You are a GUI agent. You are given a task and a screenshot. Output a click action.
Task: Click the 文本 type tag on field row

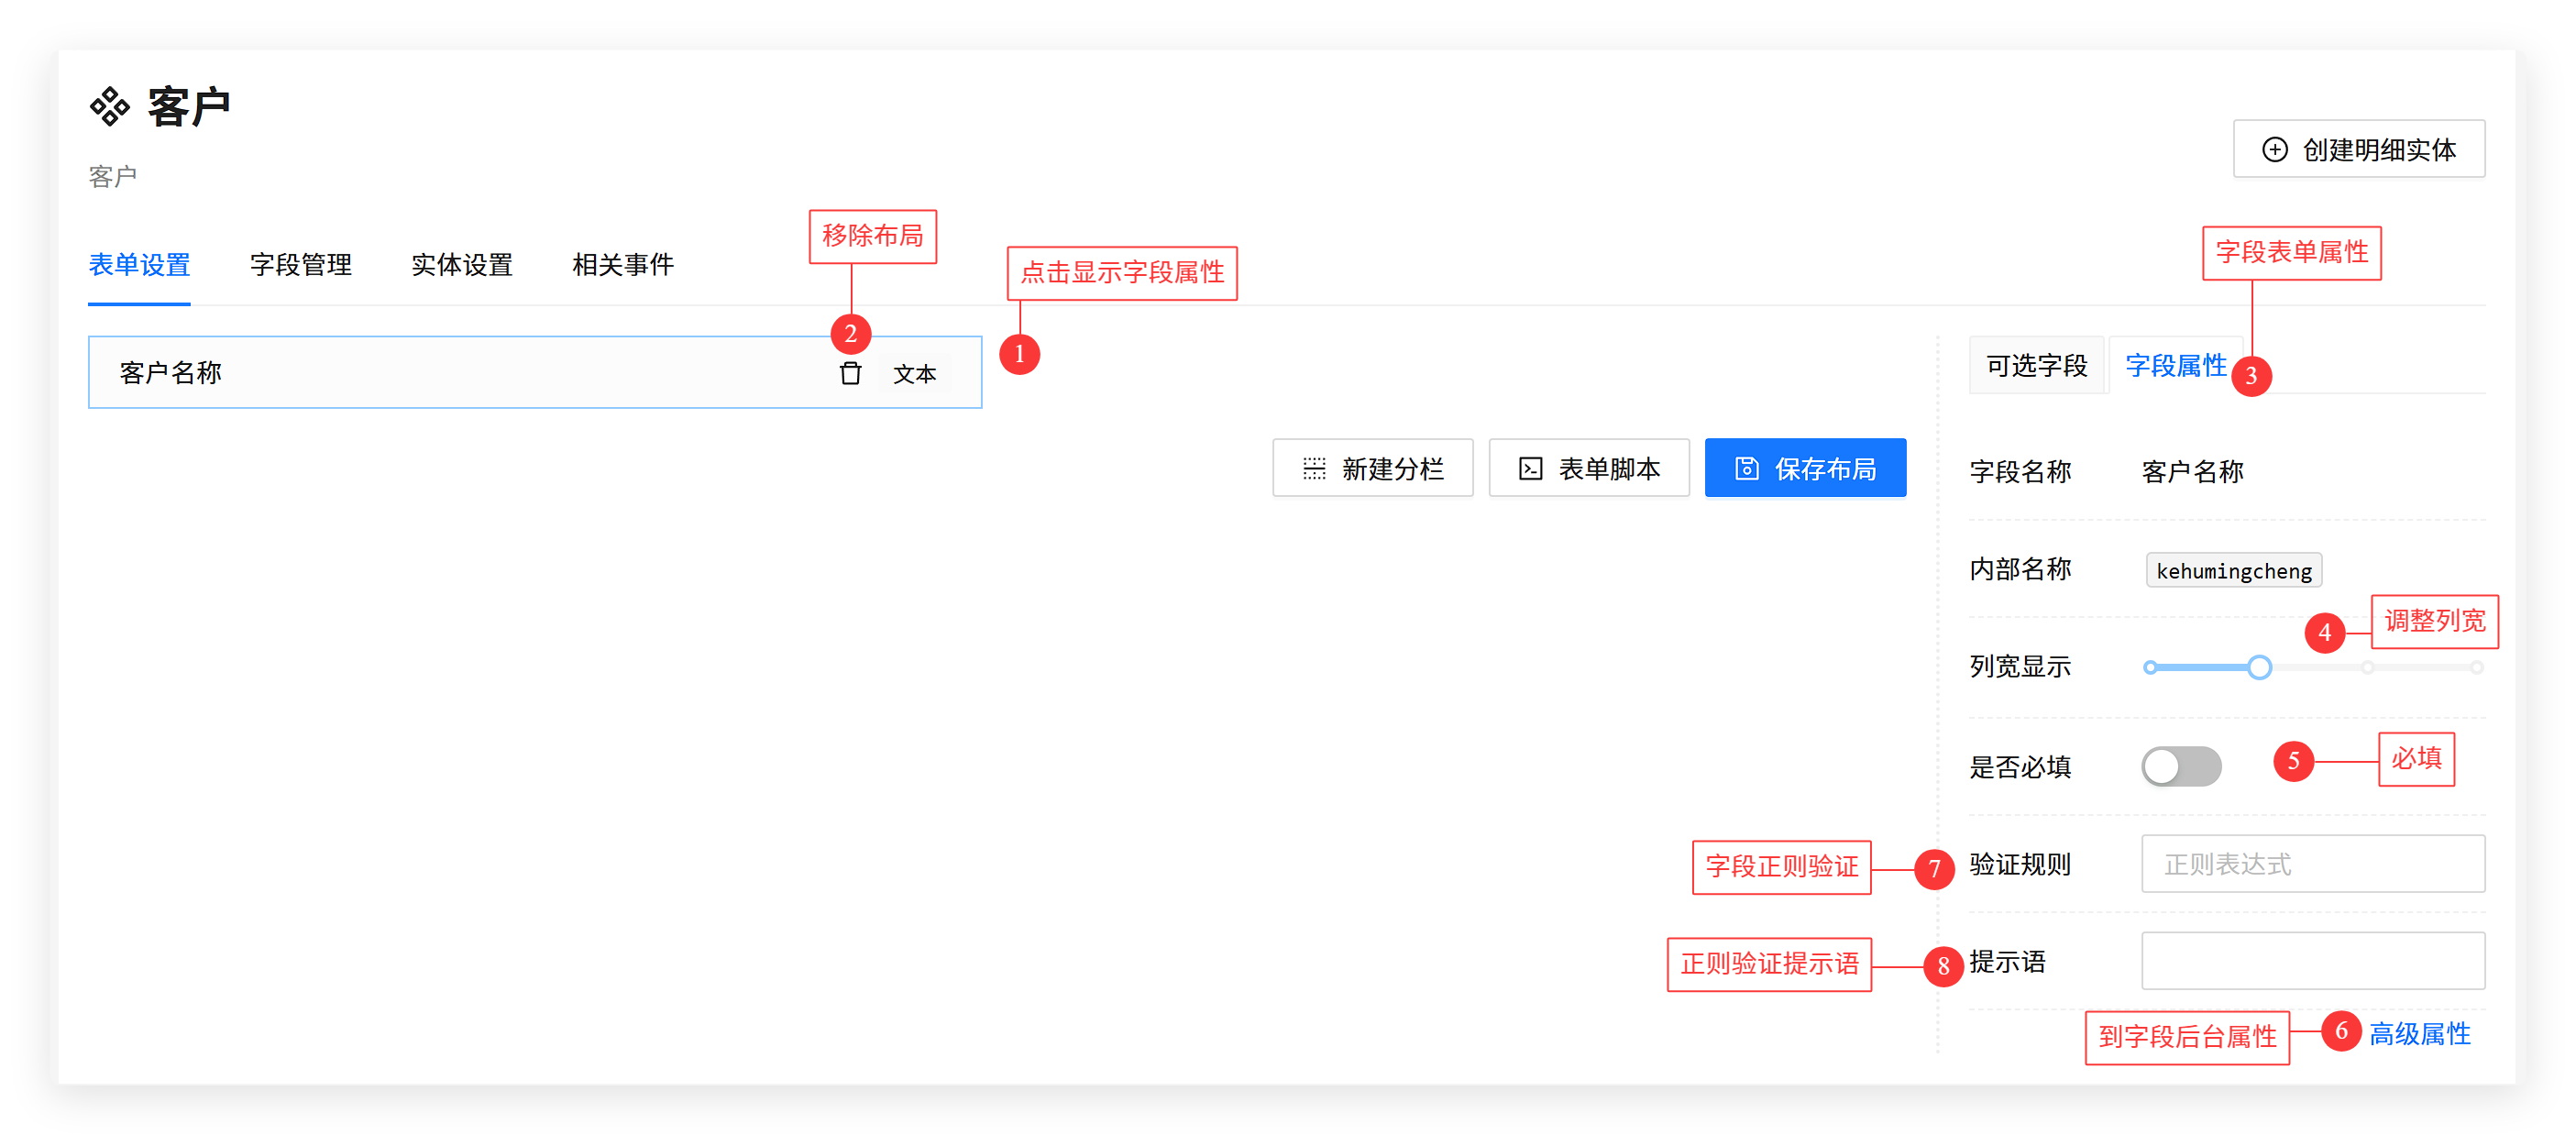[914, 374]
